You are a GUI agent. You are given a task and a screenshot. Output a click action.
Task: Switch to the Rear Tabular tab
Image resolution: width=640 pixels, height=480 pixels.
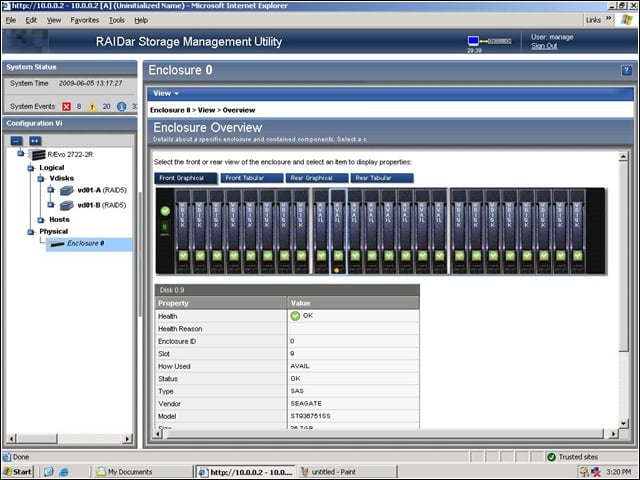click(382, 178)
